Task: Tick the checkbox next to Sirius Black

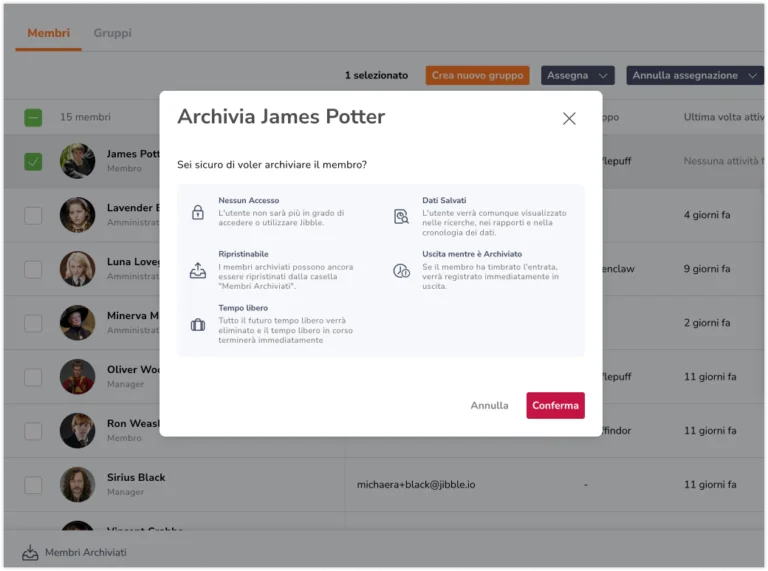Action: 33,485
